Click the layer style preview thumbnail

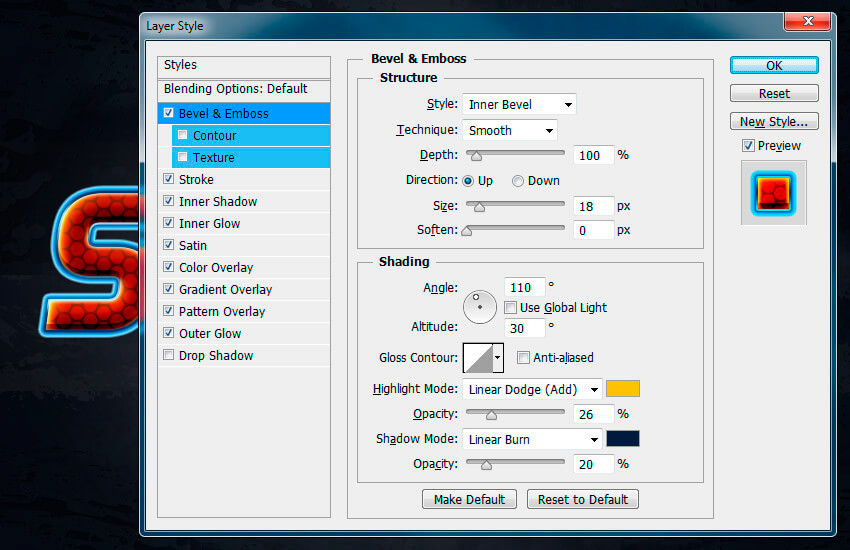(x=773, y=192)
